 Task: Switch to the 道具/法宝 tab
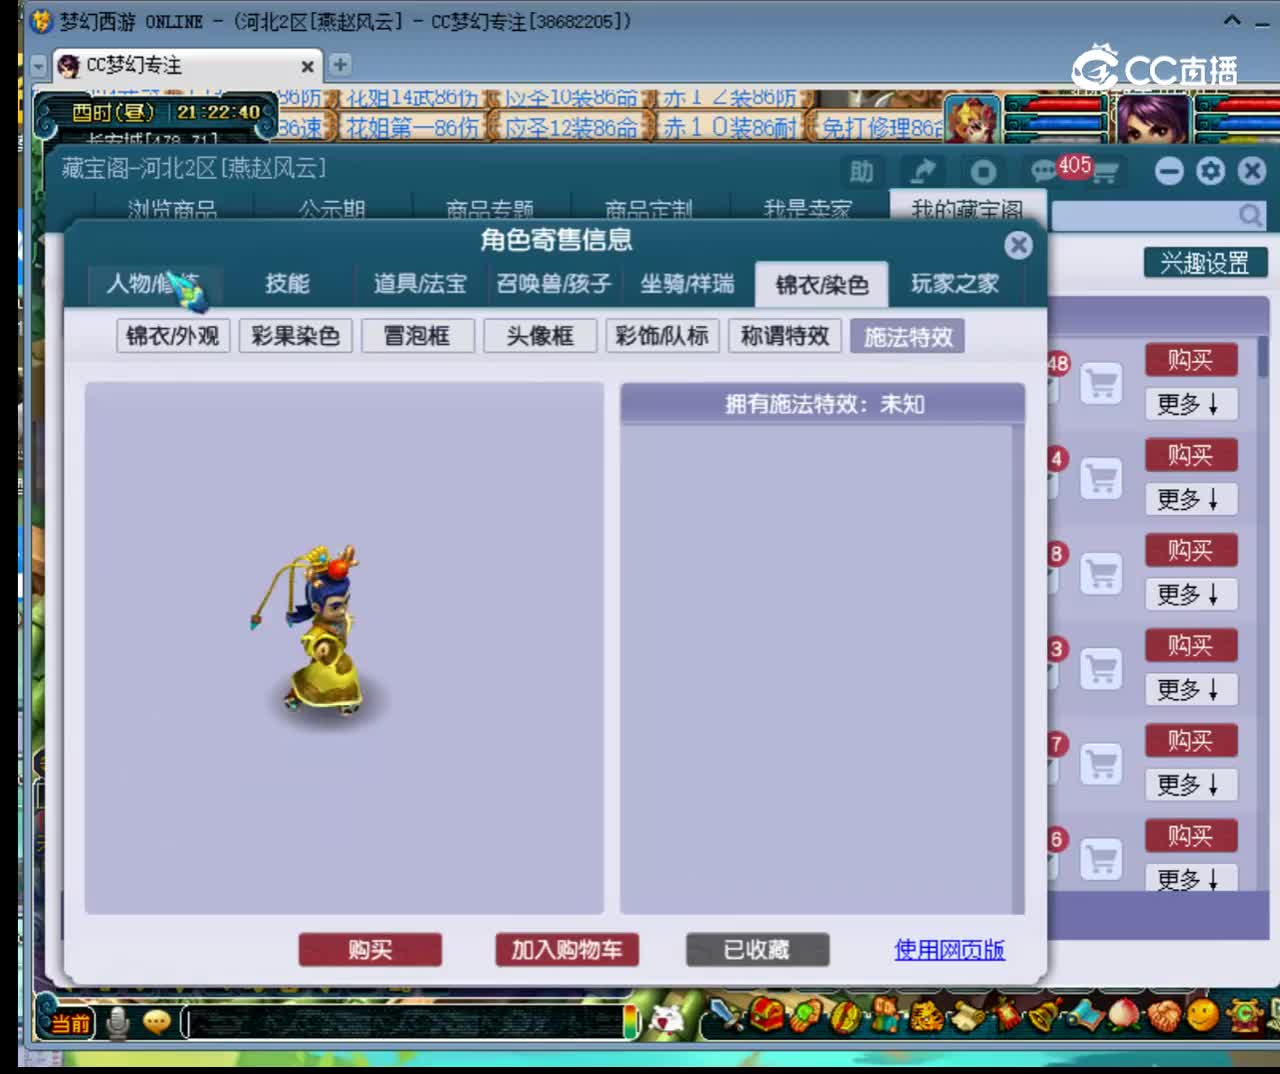point(420,284)
